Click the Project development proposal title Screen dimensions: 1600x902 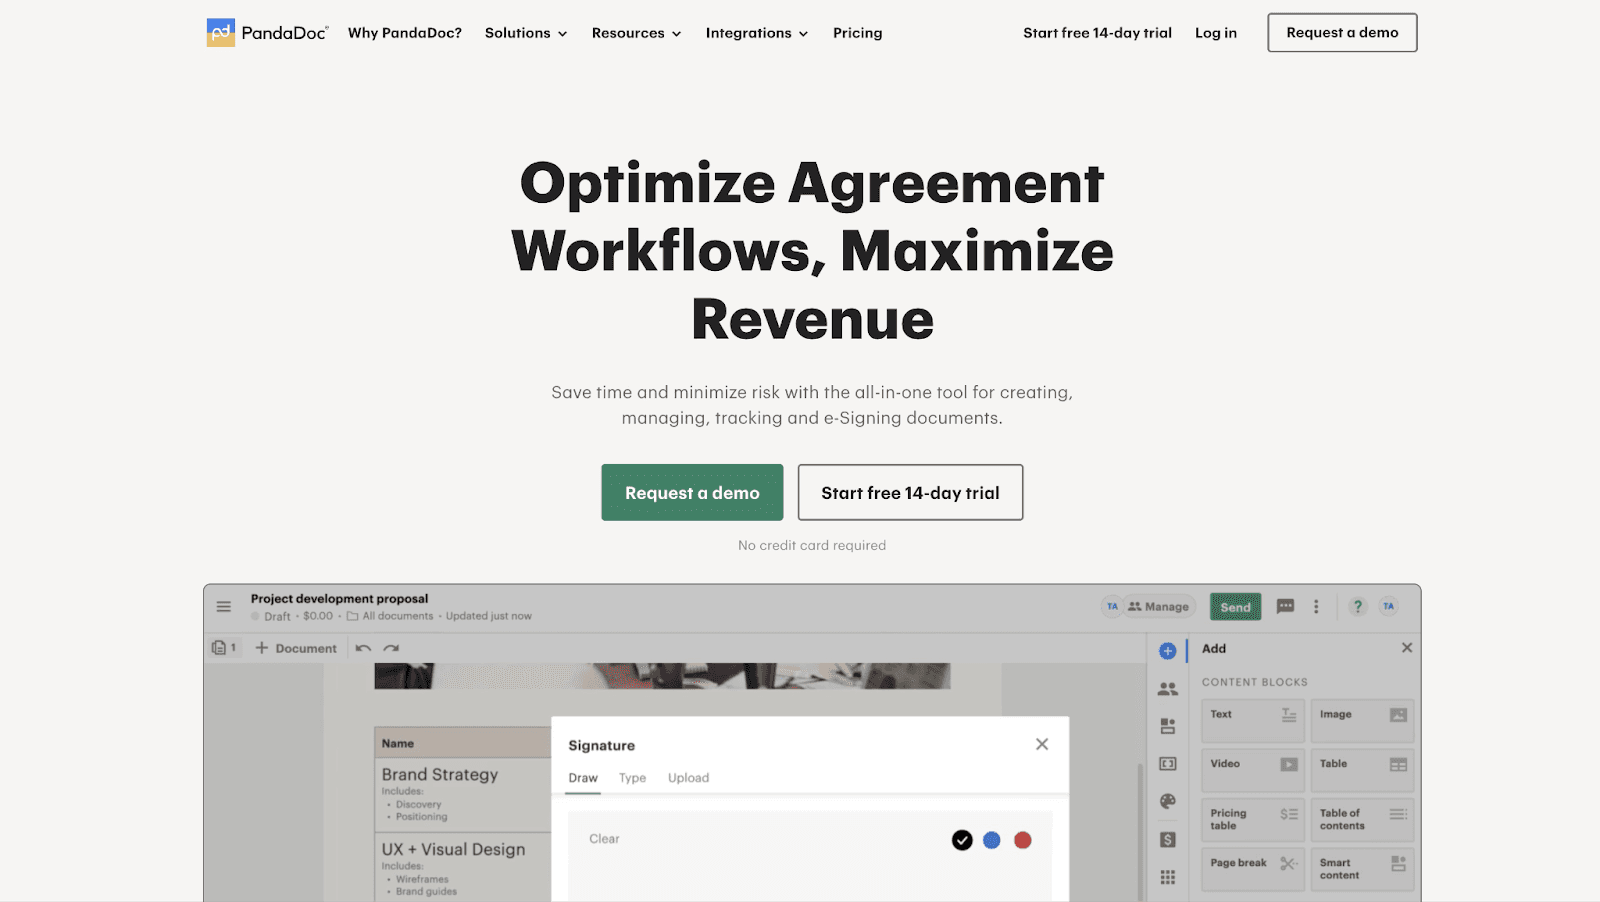[x=339, y=599]
